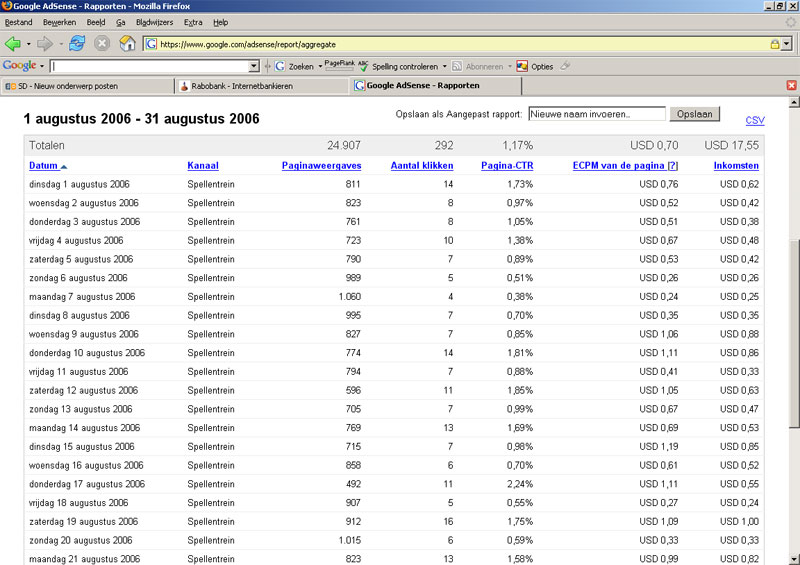Click the '1.015' page views for 20 augustus
This screenshot has height=565, width=800.
[349, 540]
